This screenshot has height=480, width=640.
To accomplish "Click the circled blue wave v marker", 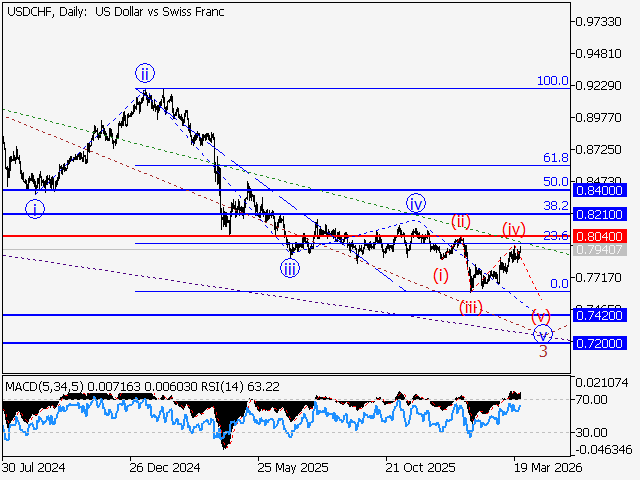I will coord(542,334).
